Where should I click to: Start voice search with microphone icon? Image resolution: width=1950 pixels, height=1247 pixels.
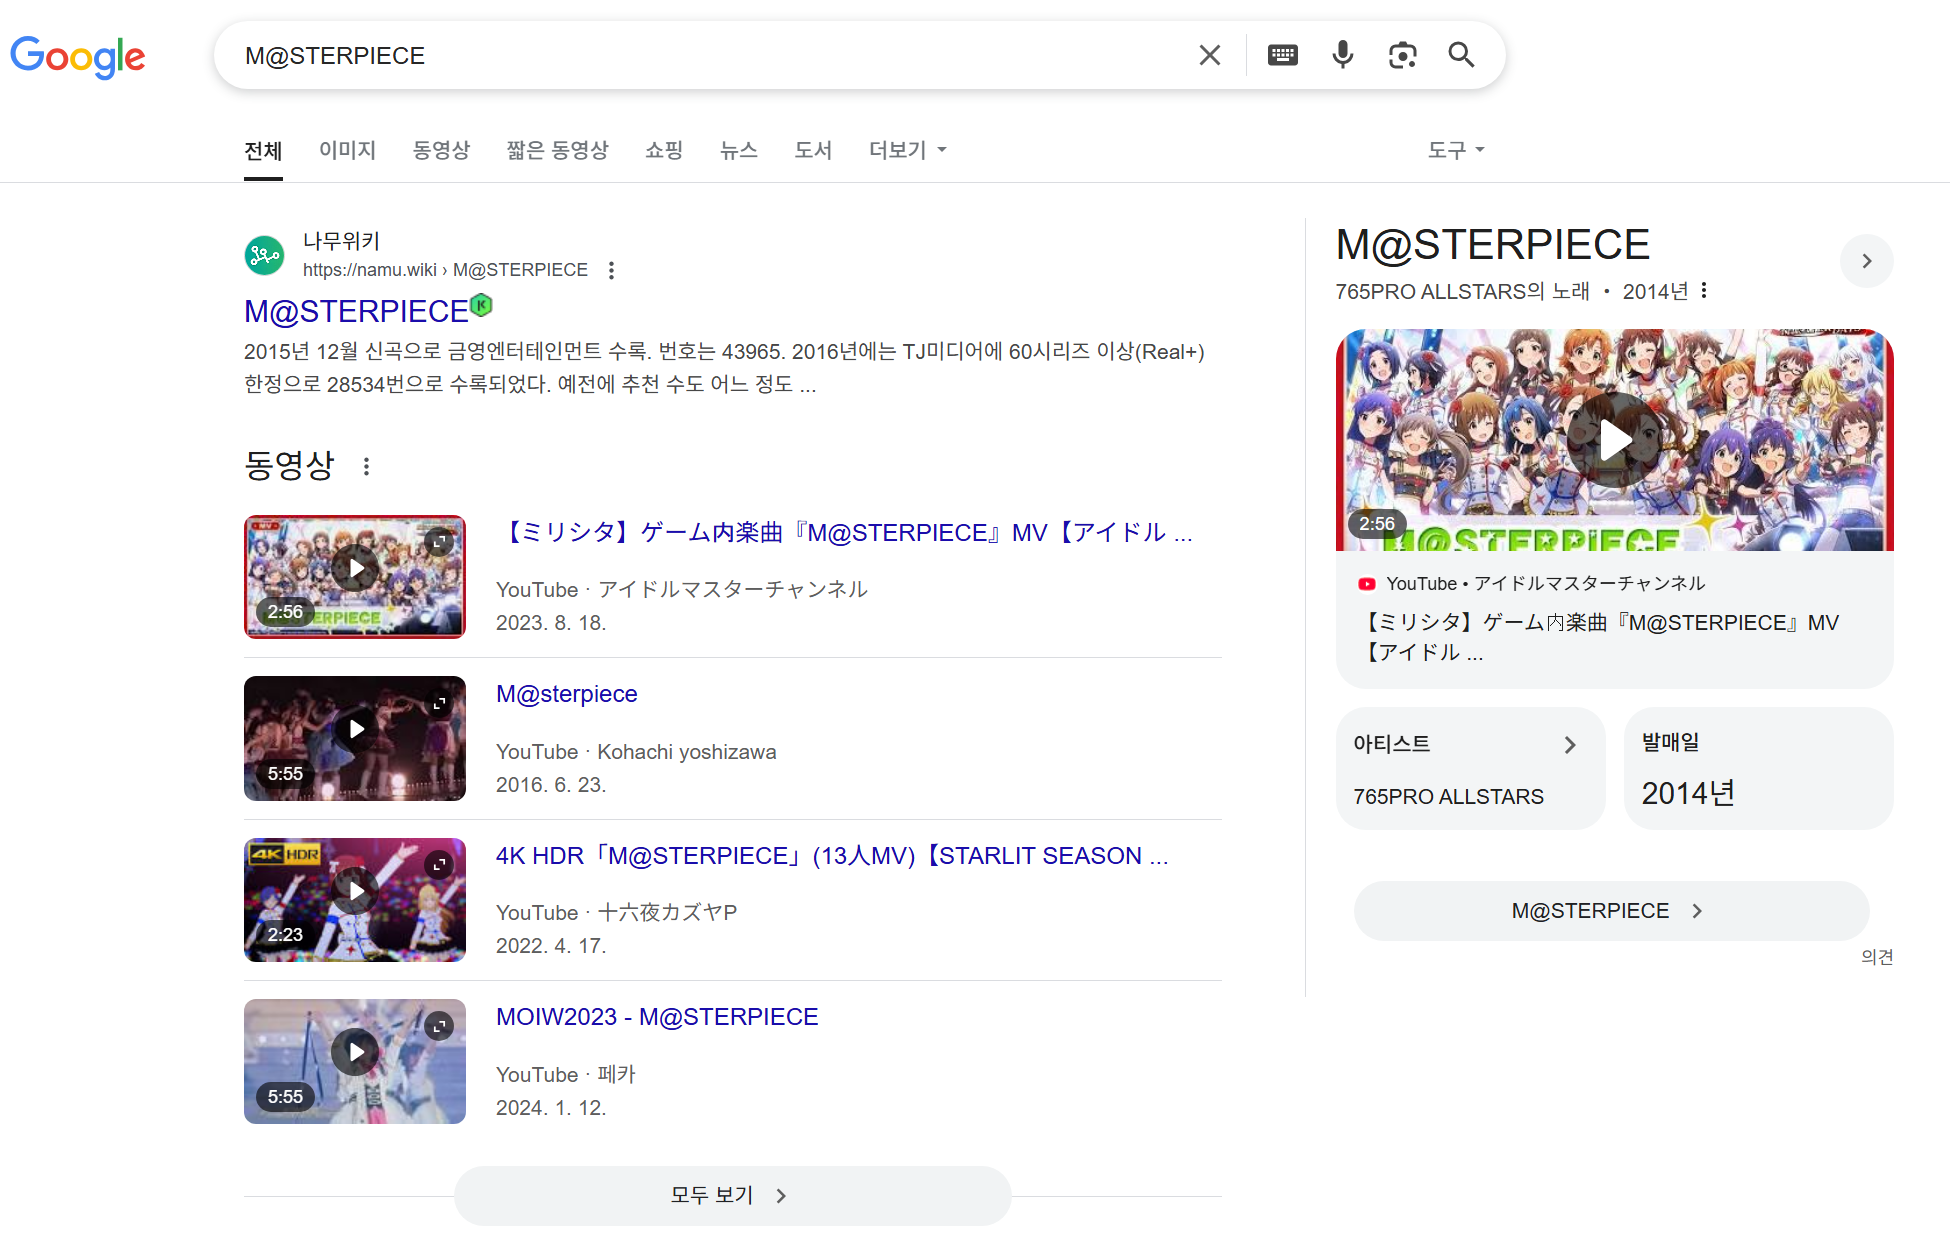[x=1343, y=55]
